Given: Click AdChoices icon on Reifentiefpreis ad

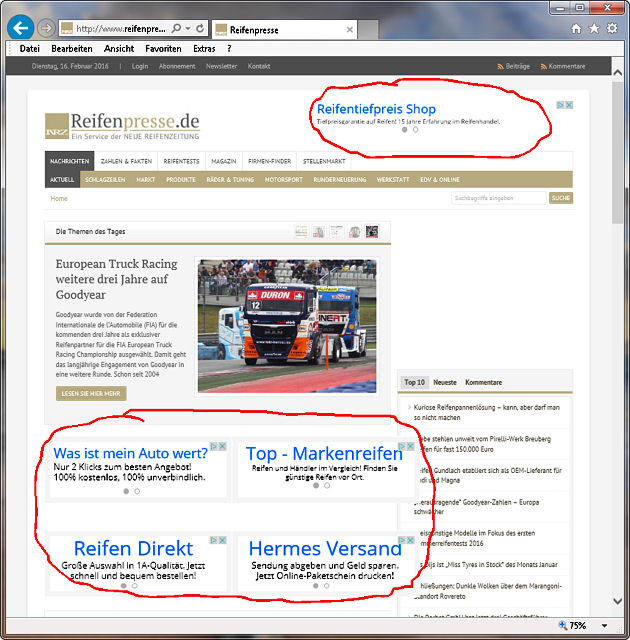Looking at the screenshot, I should coord(561,105).
